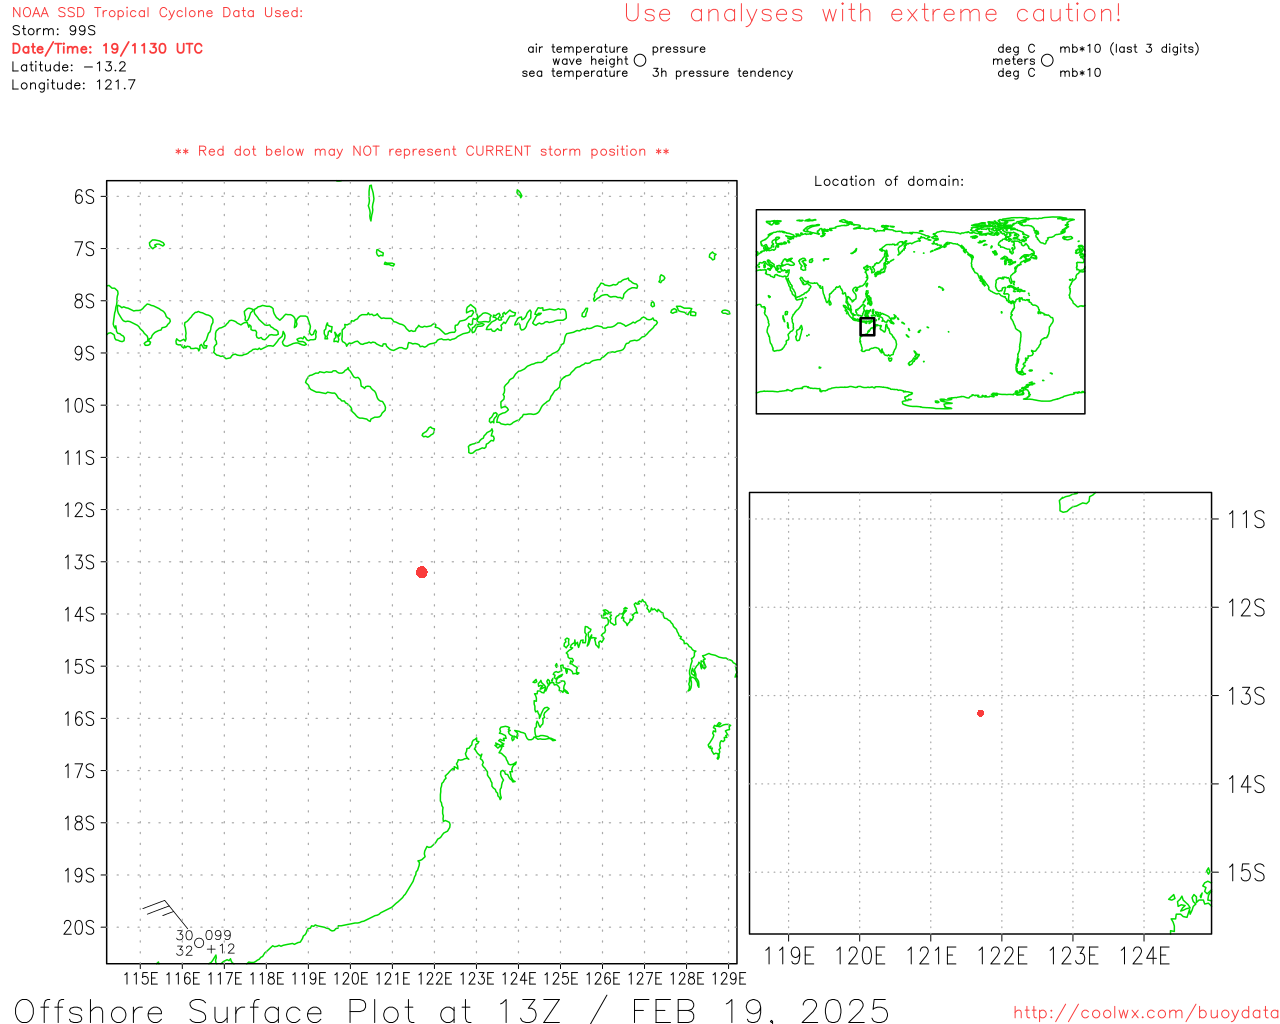Click the red storm dot on zoomed inset map
Image resolution: width=1280 pixels, height=1024 pixels.
[981, 713]
